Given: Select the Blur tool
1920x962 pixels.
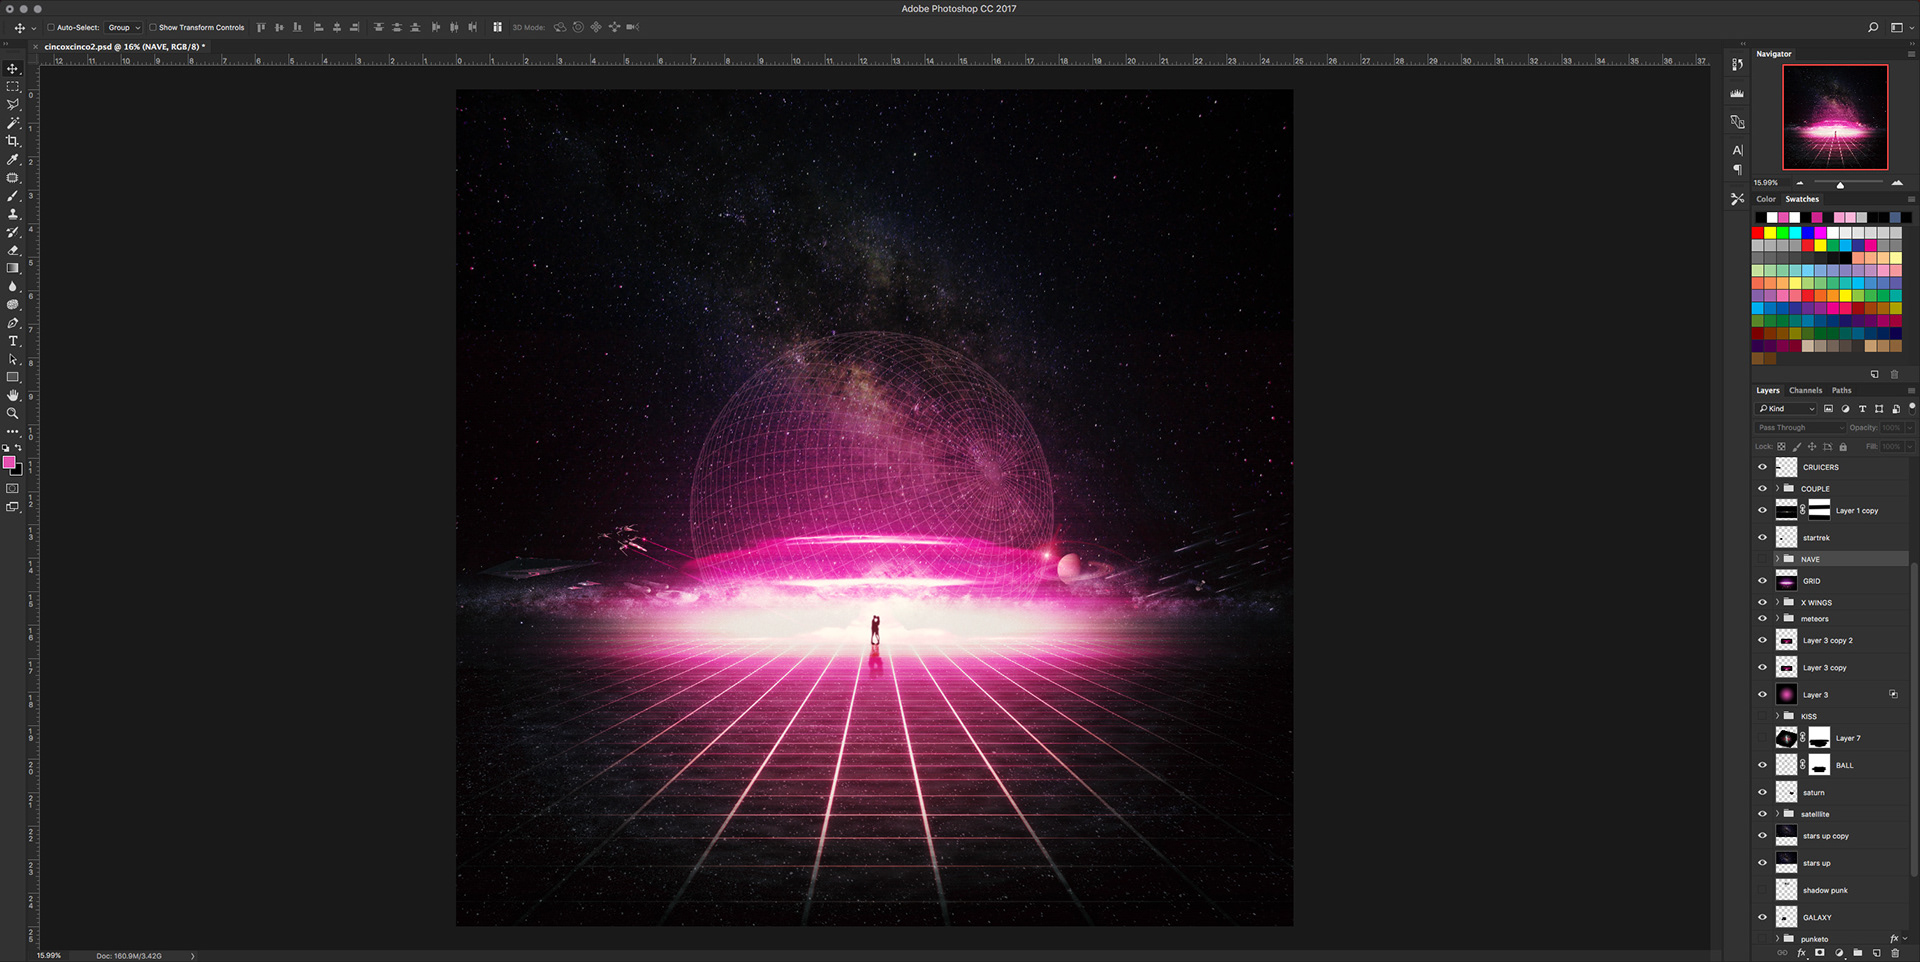Looking at the screenshot, I should click(x=13, y=286).
